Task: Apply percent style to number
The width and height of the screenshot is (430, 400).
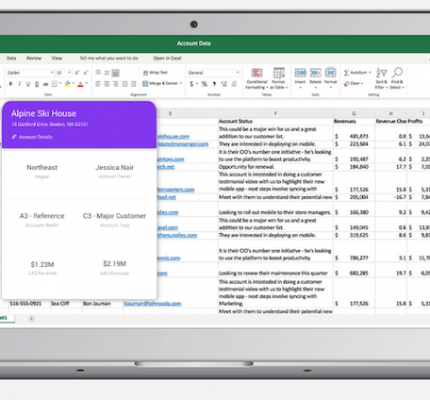Action: tap(204, 84)
